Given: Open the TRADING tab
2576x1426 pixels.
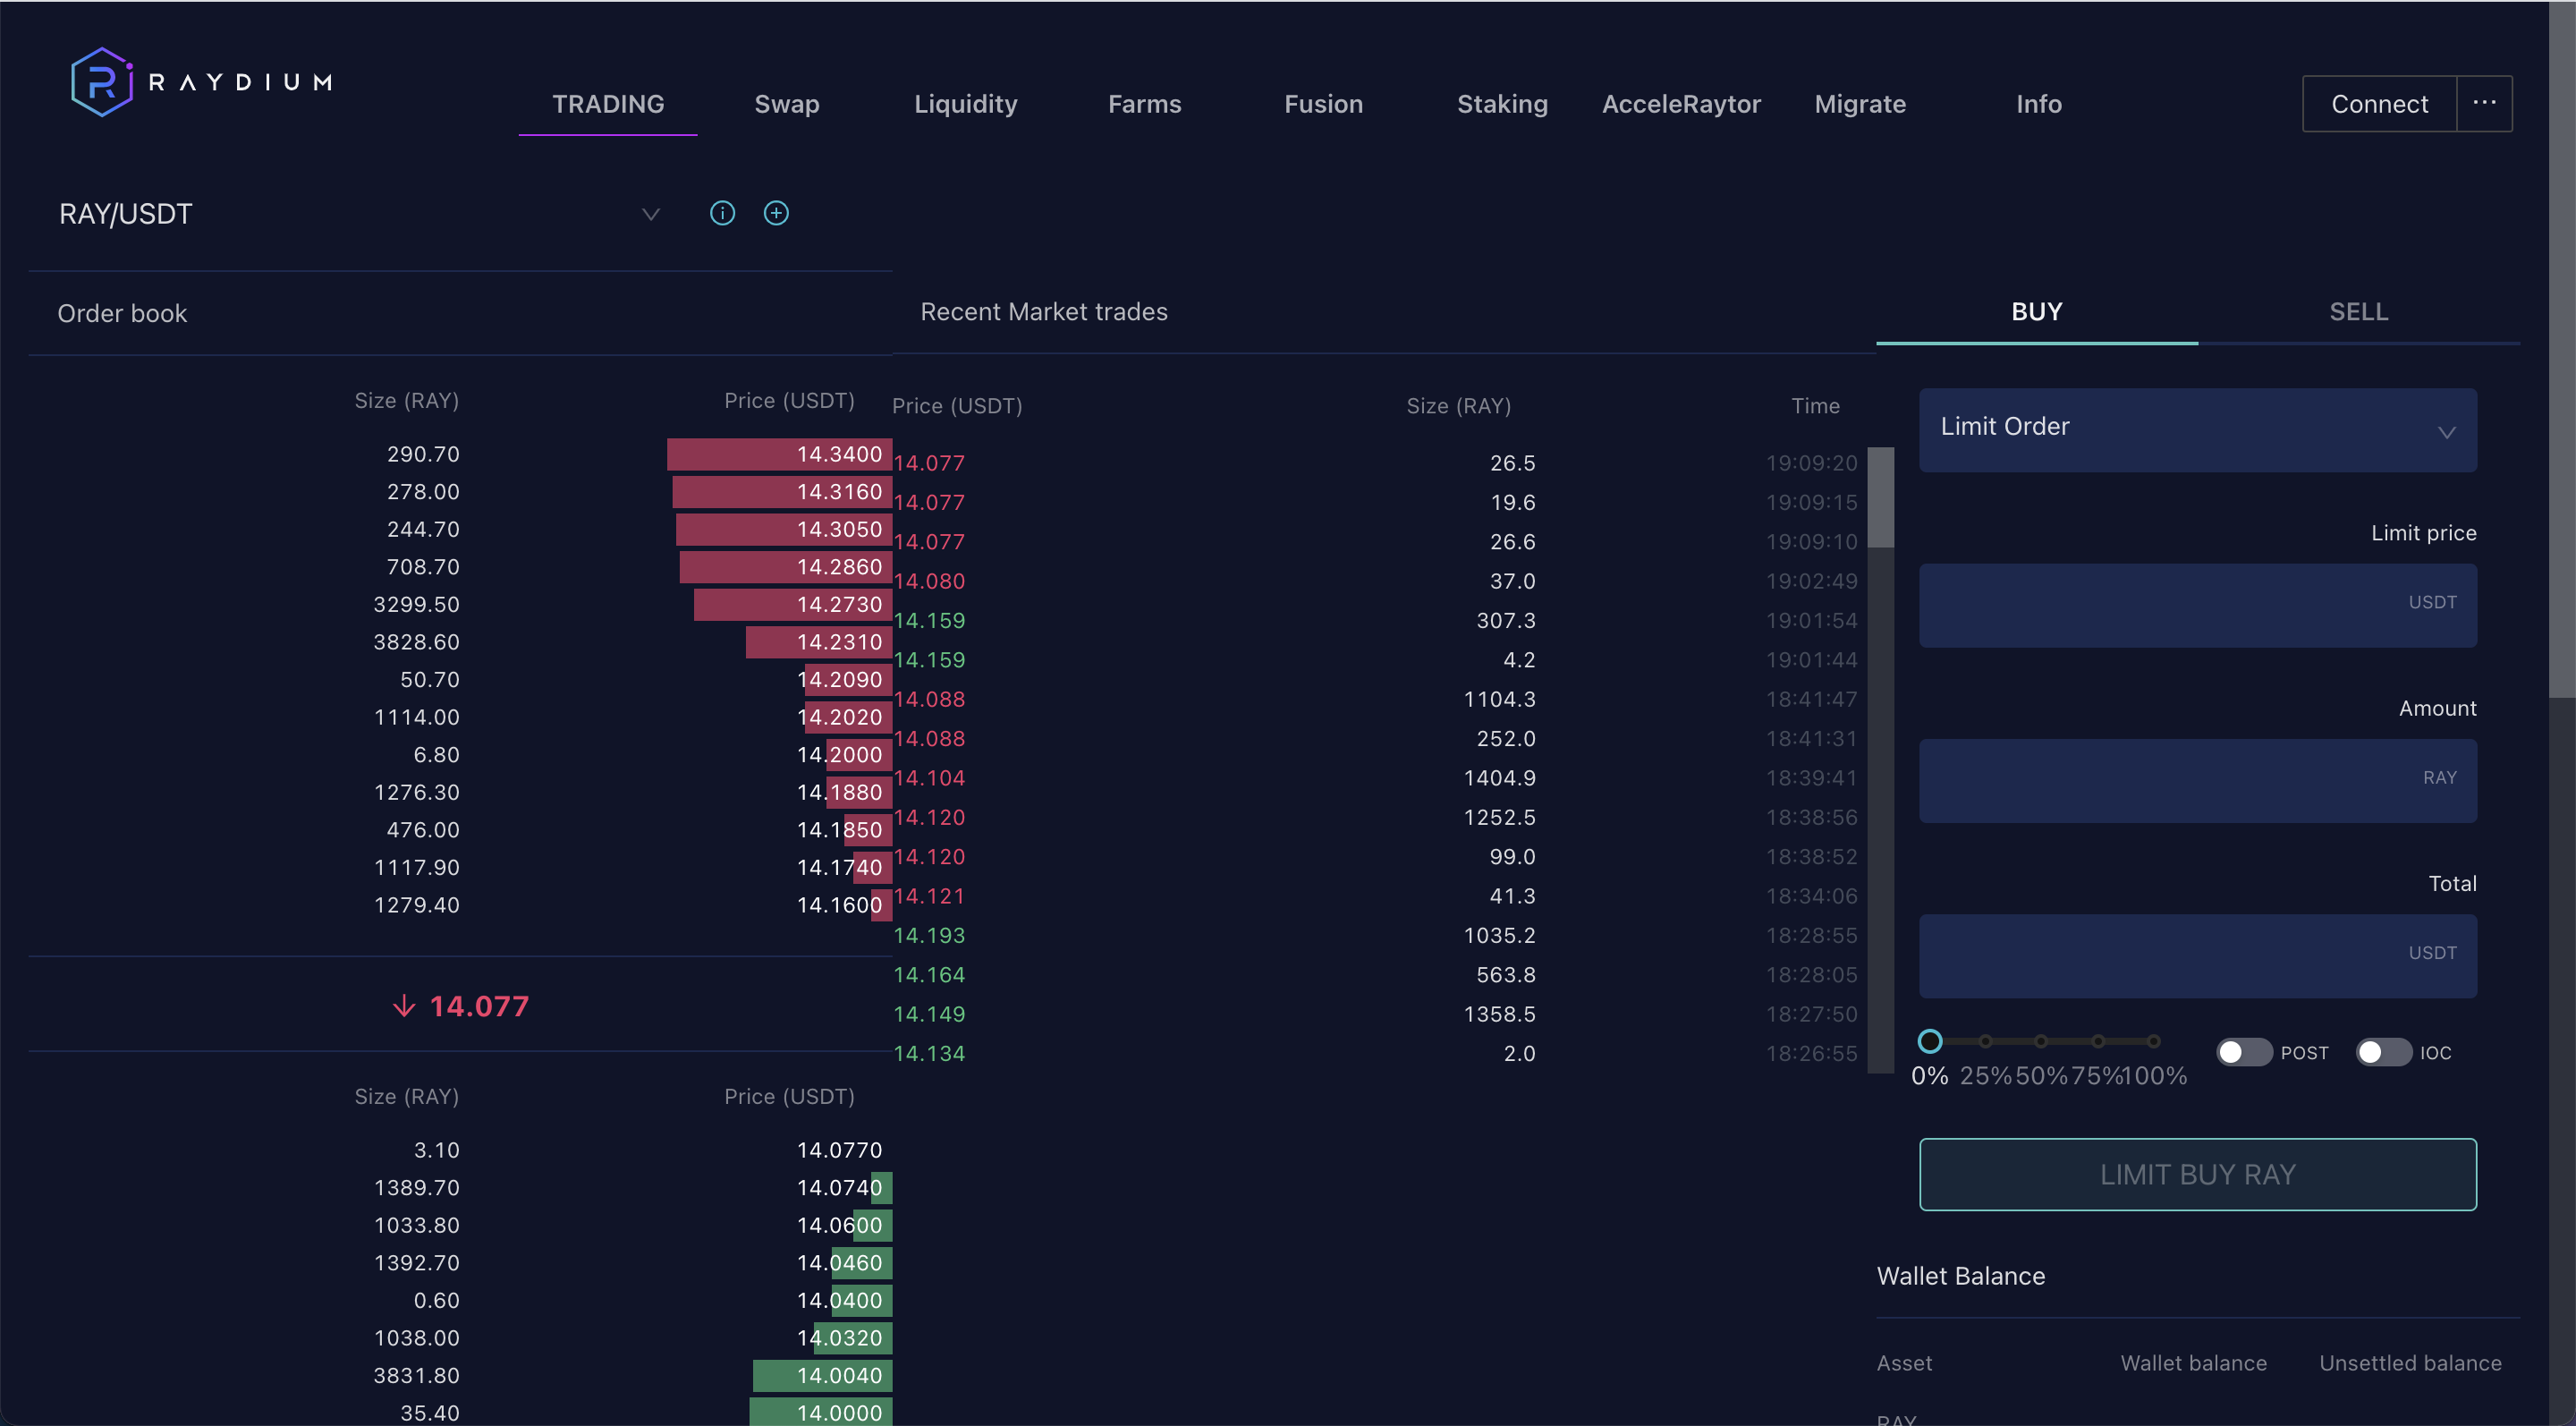Looking at the screenshot, I should pos(608,104).
